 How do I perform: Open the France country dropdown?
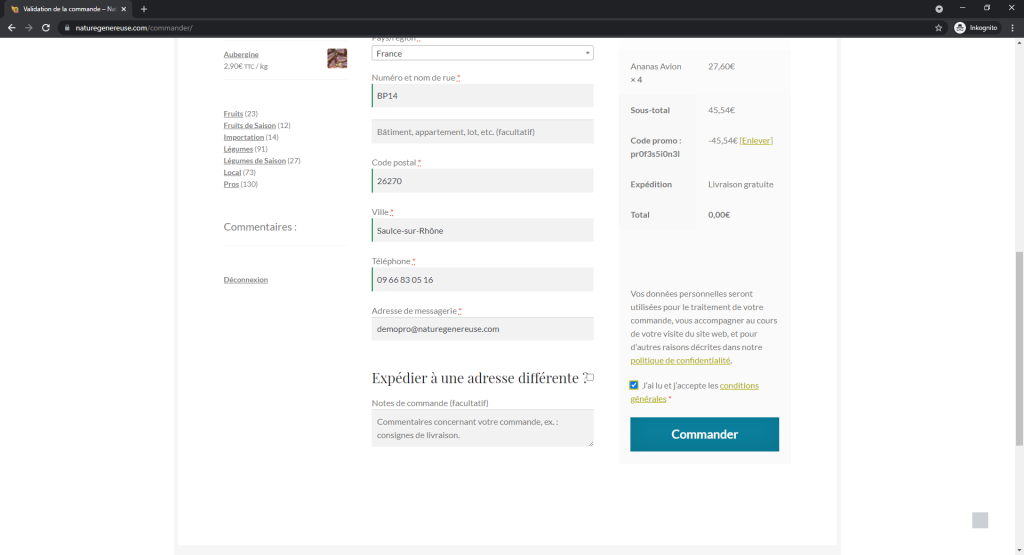482,54
